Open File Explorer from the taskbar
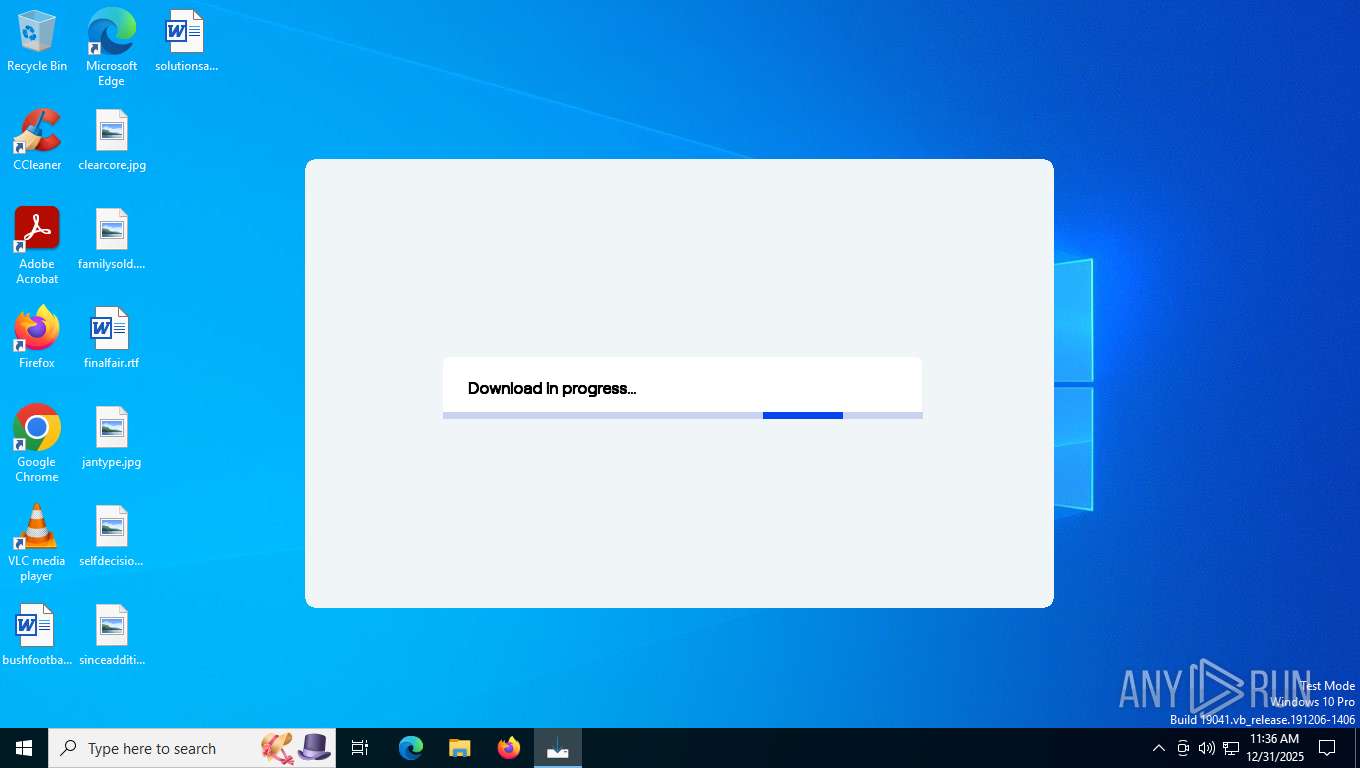The width and height of the screenshot is (1360, 768). (460, 748)
